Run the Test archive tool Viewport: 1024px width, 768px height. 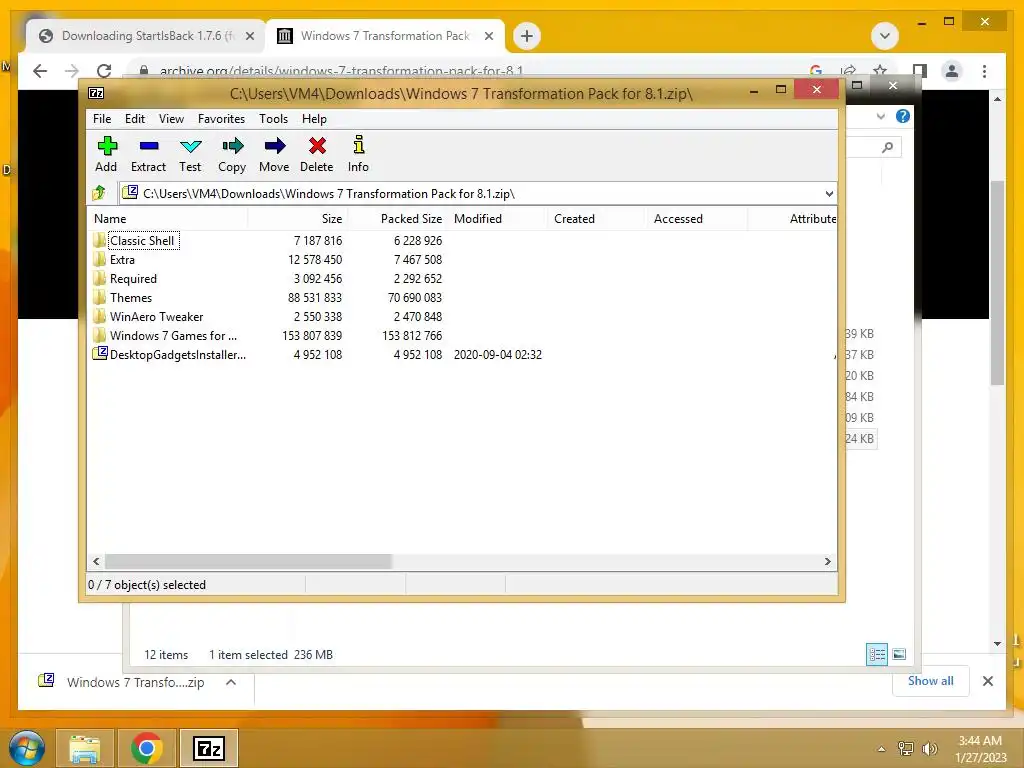click(x=190, y=154)
